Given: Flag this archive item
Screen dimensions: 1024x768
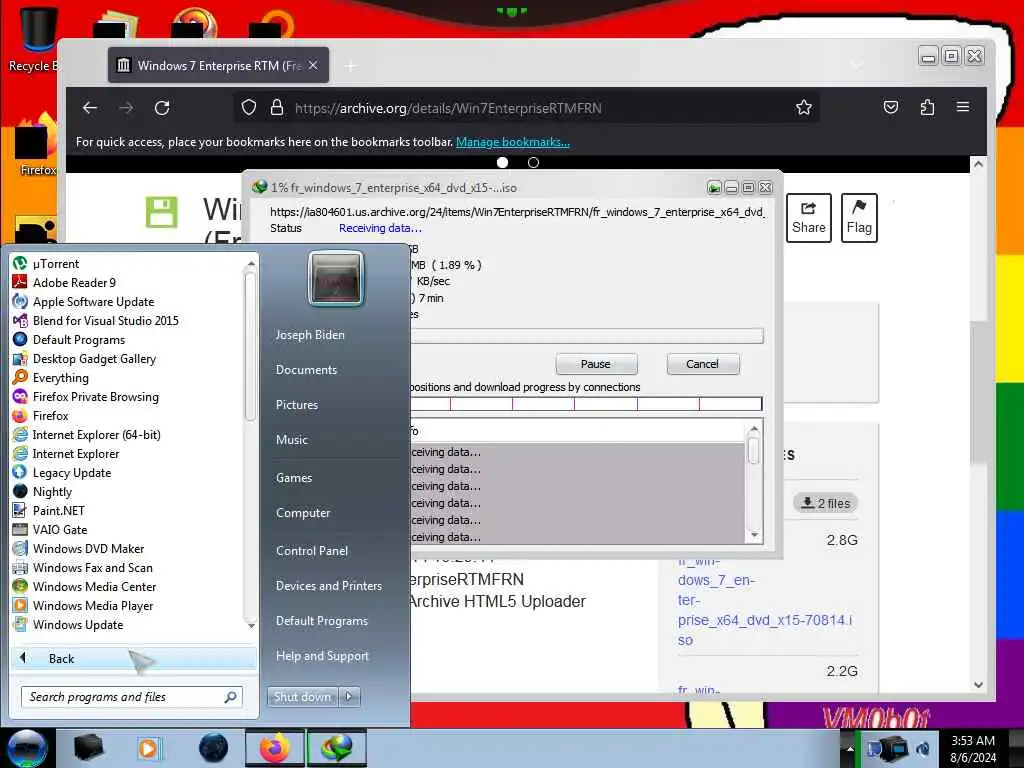Looking at the screenshot, I should pos(859,217).
